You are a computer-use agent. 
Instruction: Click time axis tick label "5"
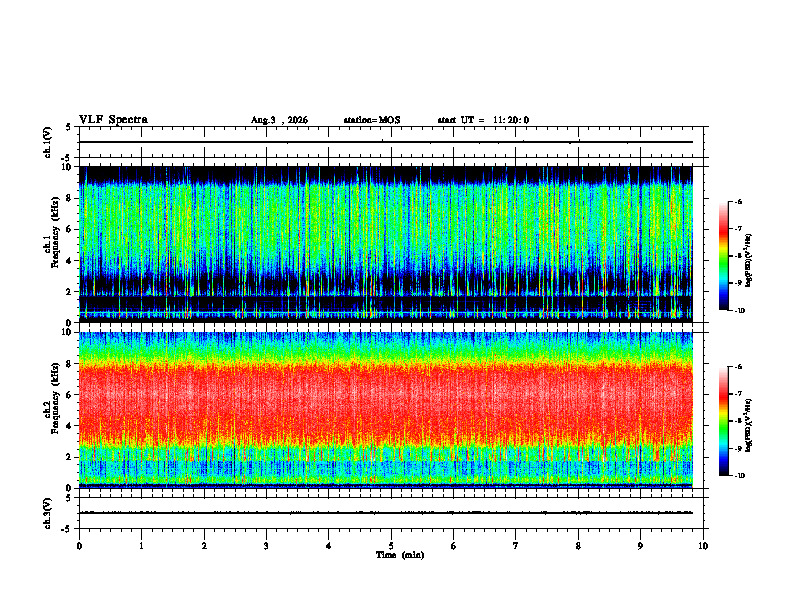[391, 546]
